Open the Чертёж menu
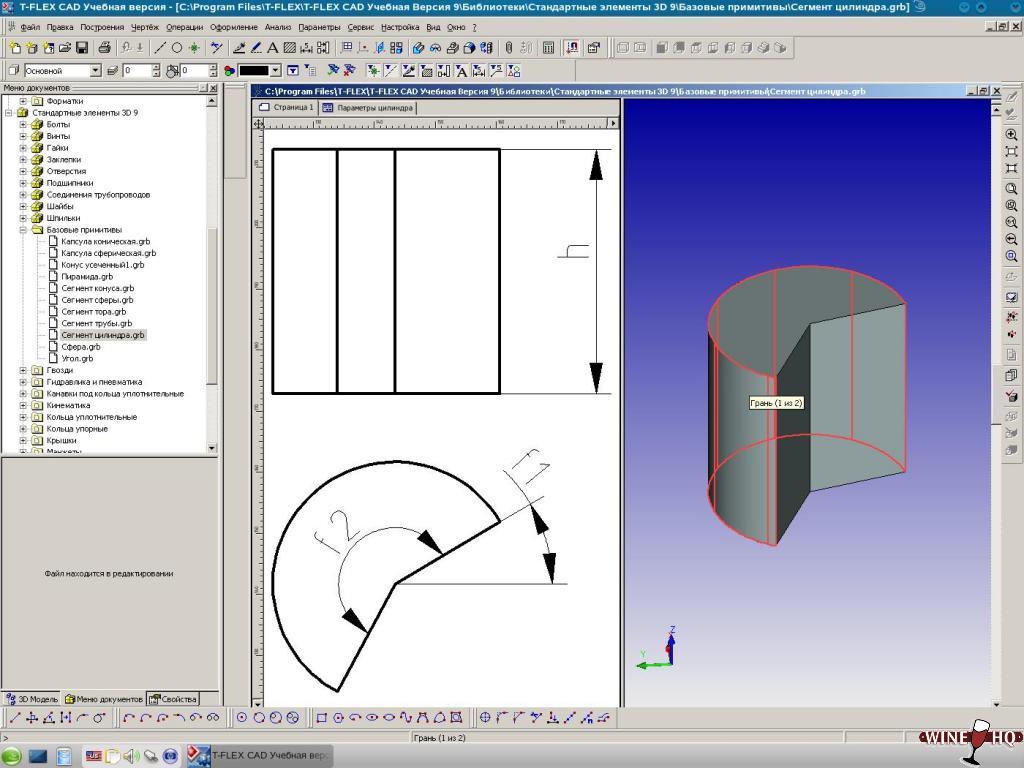1024x768 pixels. pos(145,27)
